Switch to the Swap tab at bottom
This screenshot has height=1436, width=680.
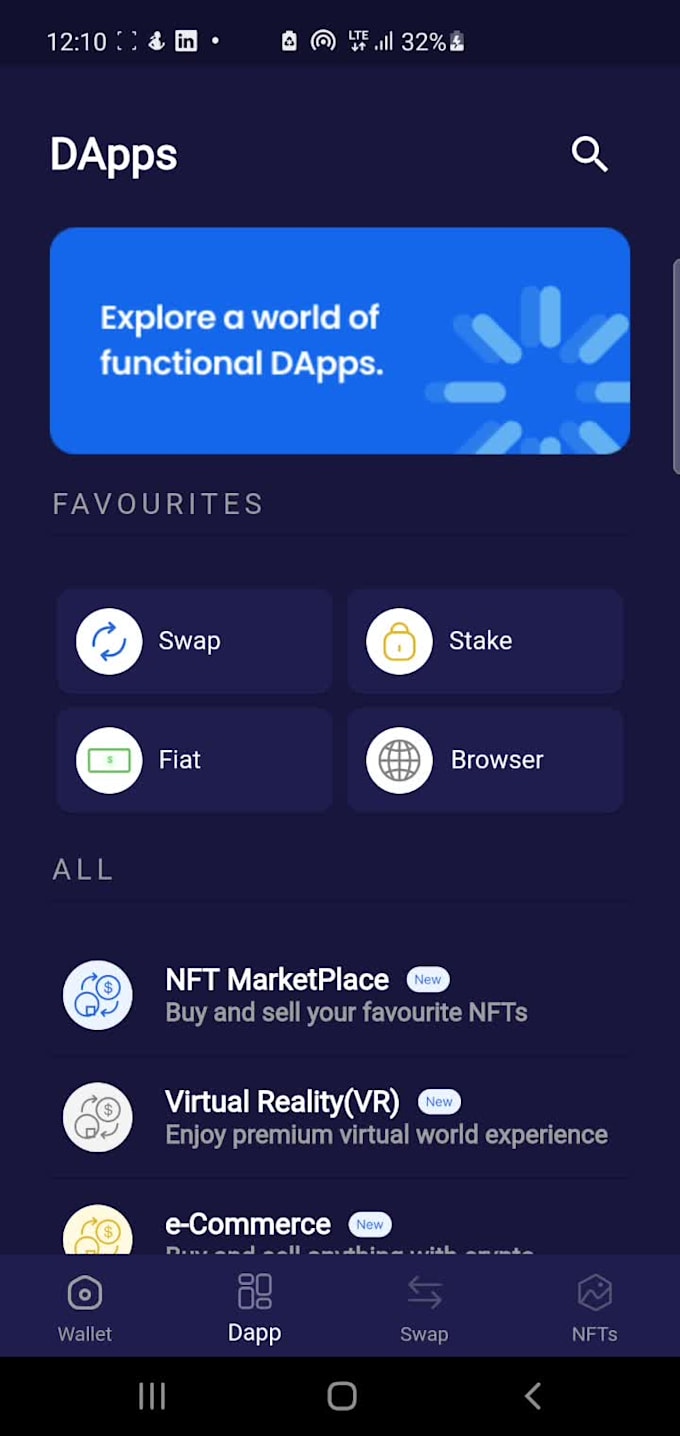tap(425, 1307)
